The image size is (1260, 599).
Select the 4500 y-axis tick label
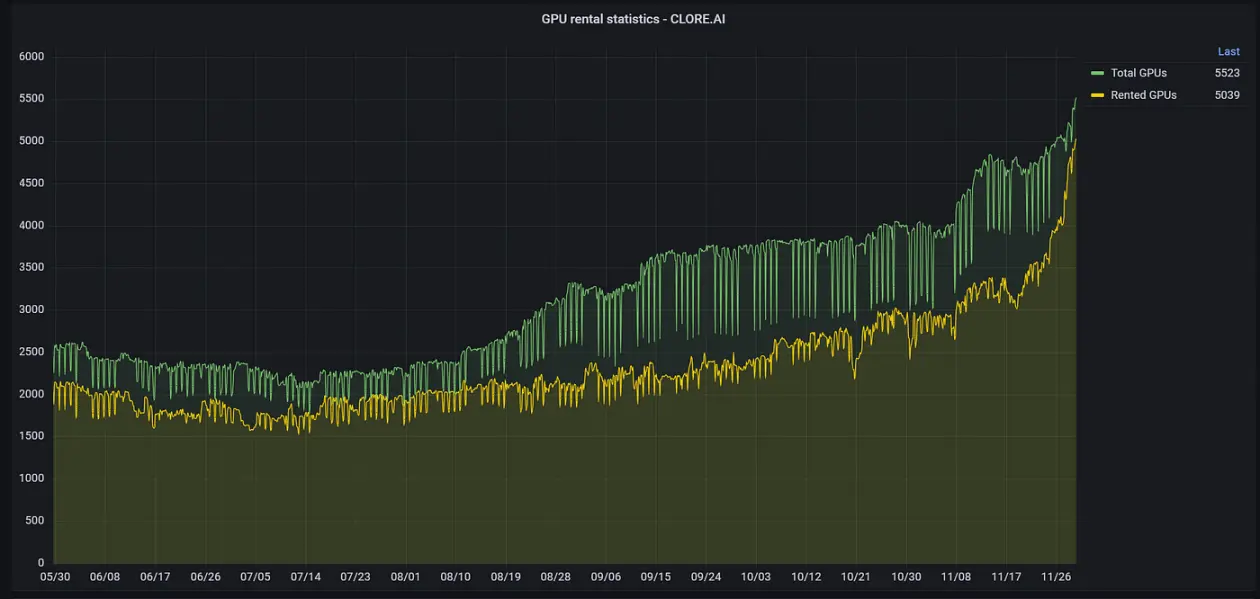tap(32, 184)
